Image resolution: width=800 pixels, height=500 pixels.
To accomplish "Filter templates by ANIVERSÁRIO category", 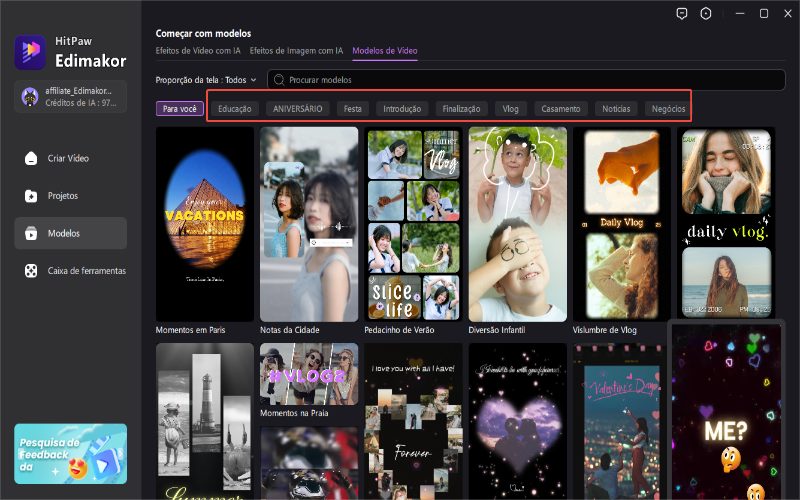I will pos(297,108).
